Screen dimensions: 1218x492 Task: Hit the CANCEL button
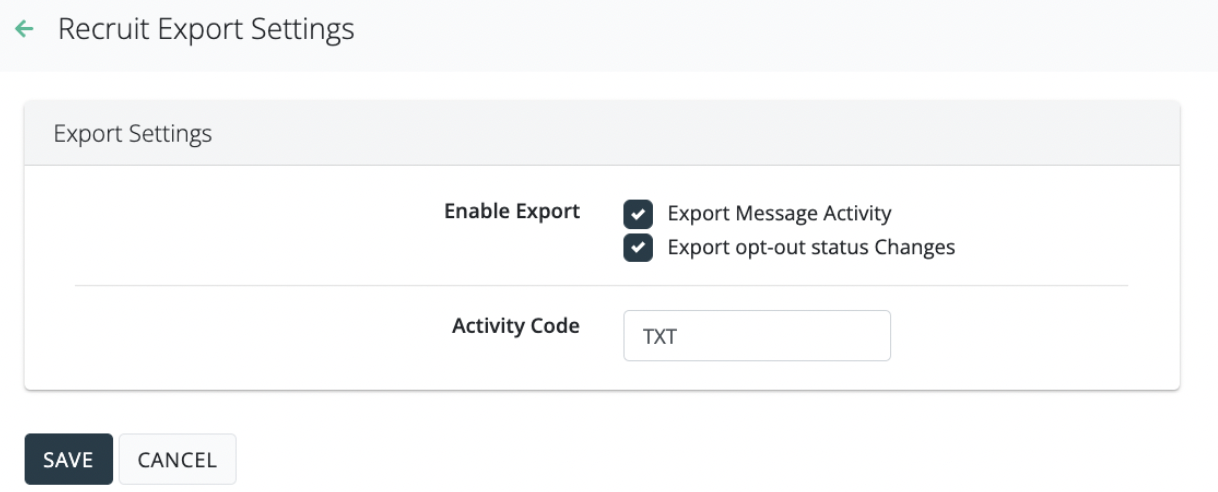(x=177, y=460)
